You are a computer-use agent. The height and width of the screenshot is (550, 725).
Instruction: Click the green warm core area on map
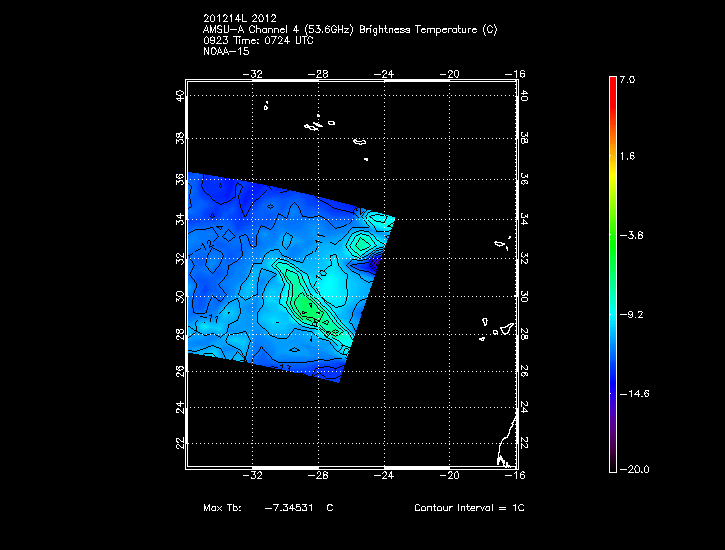[x=305, y=305]
